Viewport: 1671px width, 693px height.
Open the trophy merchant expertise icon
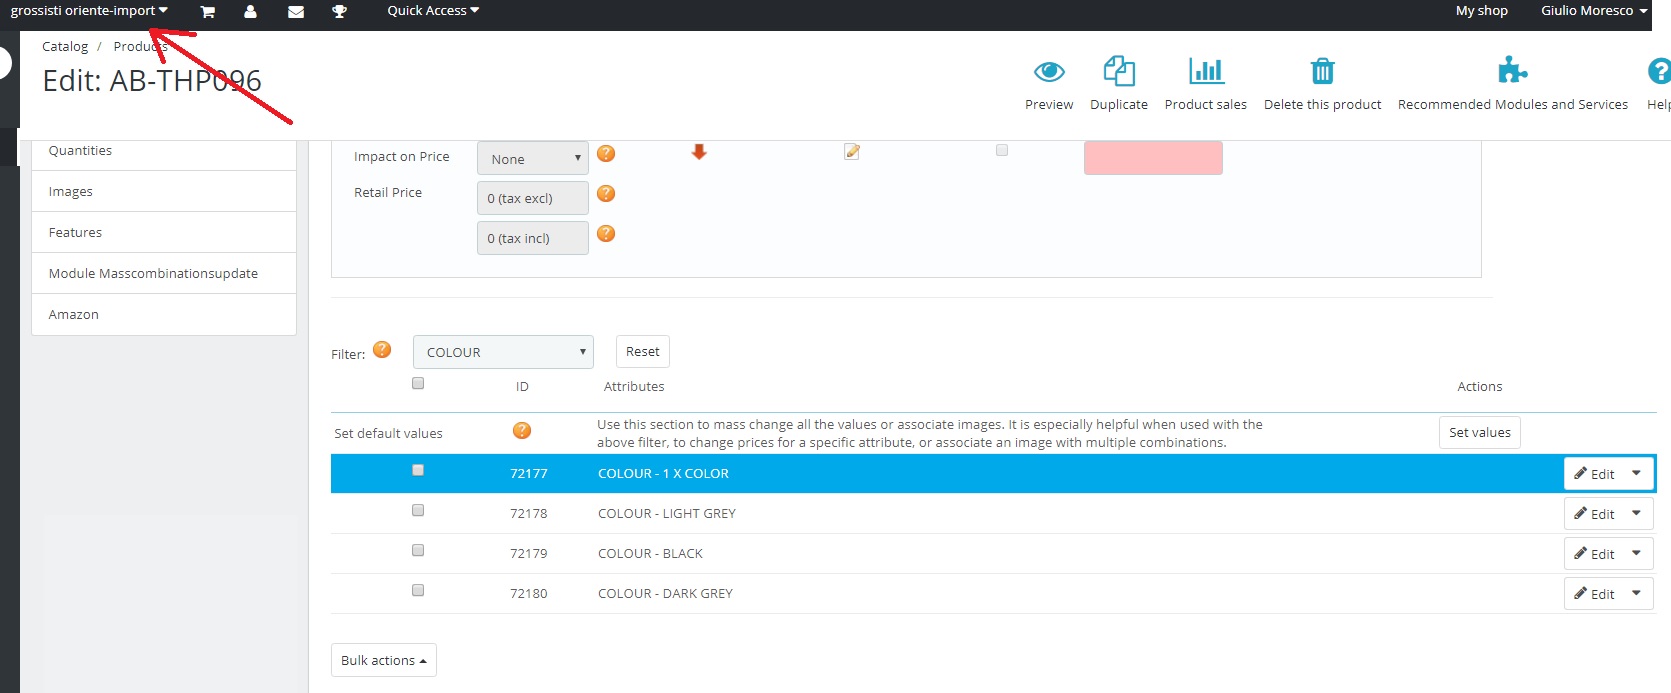340,12
